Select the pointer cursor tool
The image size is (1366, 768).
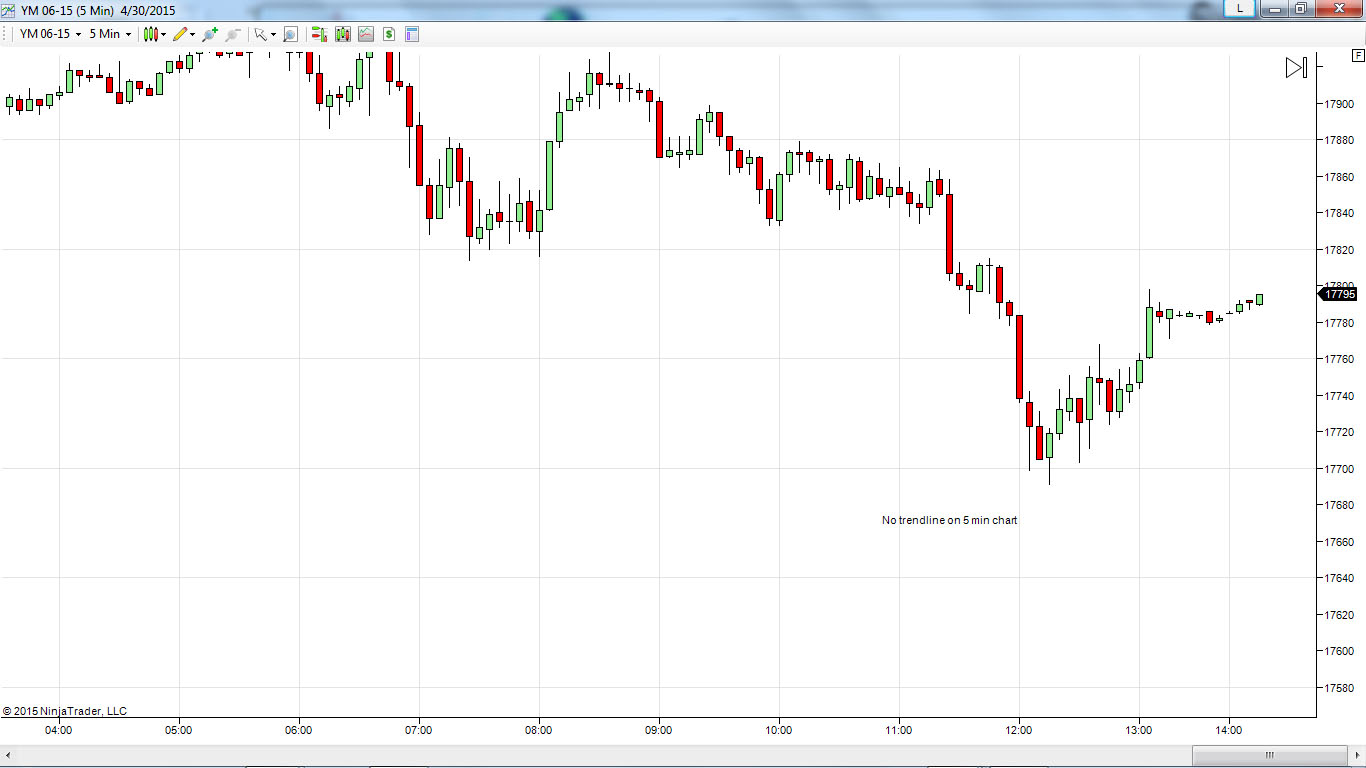point(260,34)
